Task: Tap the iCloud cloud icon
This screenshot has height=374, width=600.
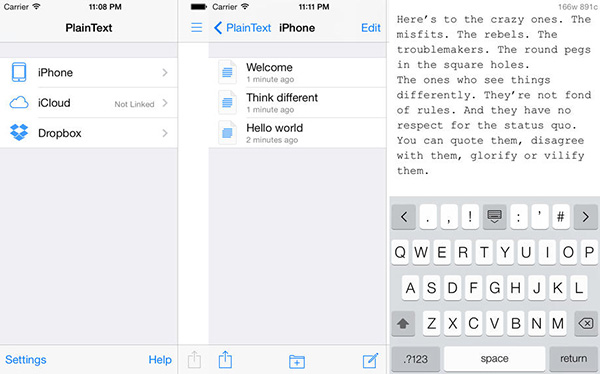Action: click(x=19, y=103)
